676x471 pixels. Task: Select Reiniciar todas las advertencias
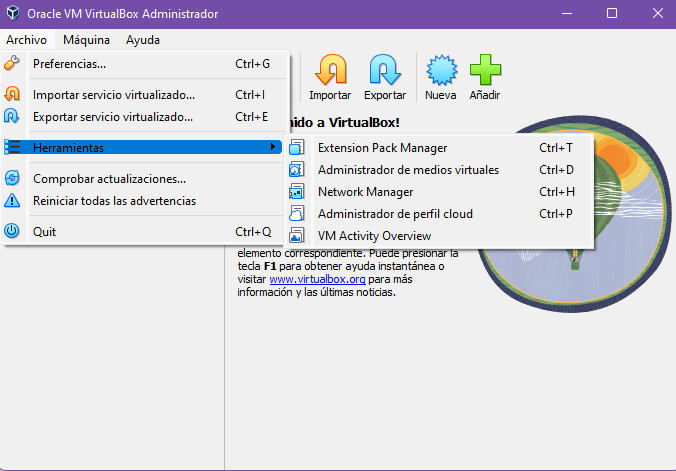coord(144,201)
